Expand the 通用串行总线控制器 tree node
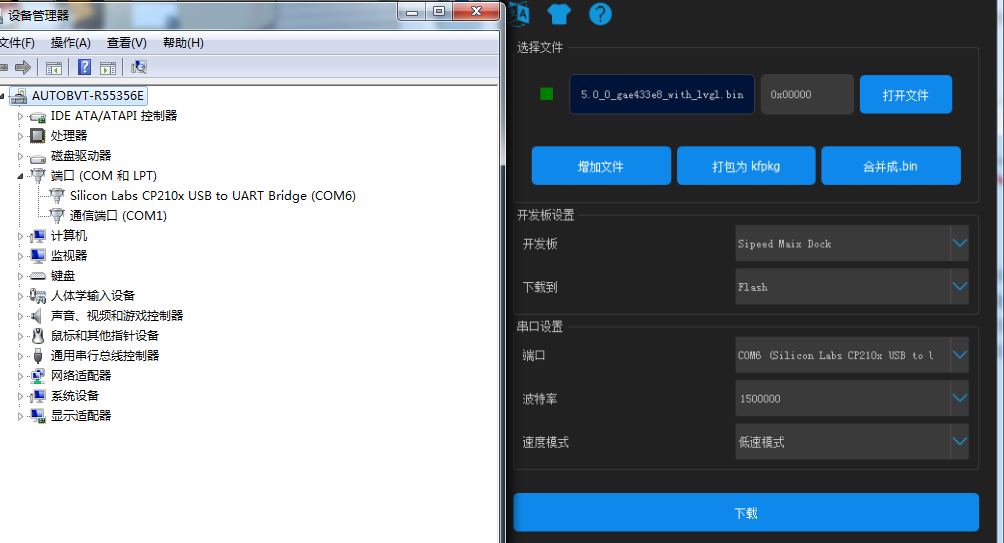Viewport: 1004px width, 543px height. coord(20,356)
